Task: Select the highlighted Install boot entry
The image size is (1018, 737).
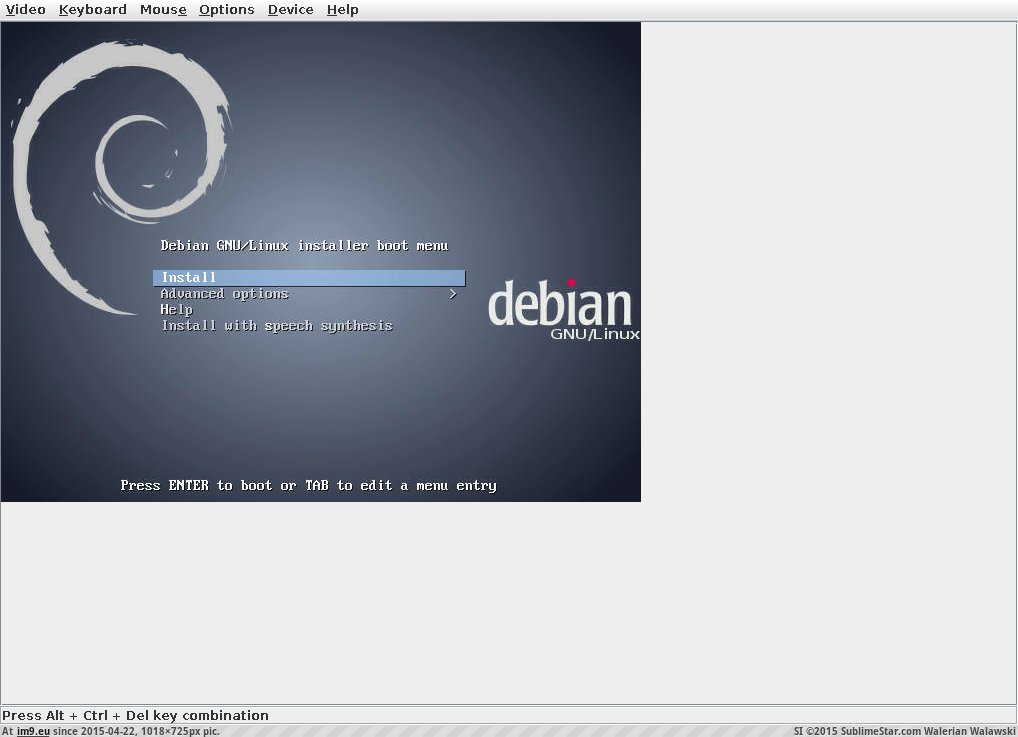Action: coord(308,278)
